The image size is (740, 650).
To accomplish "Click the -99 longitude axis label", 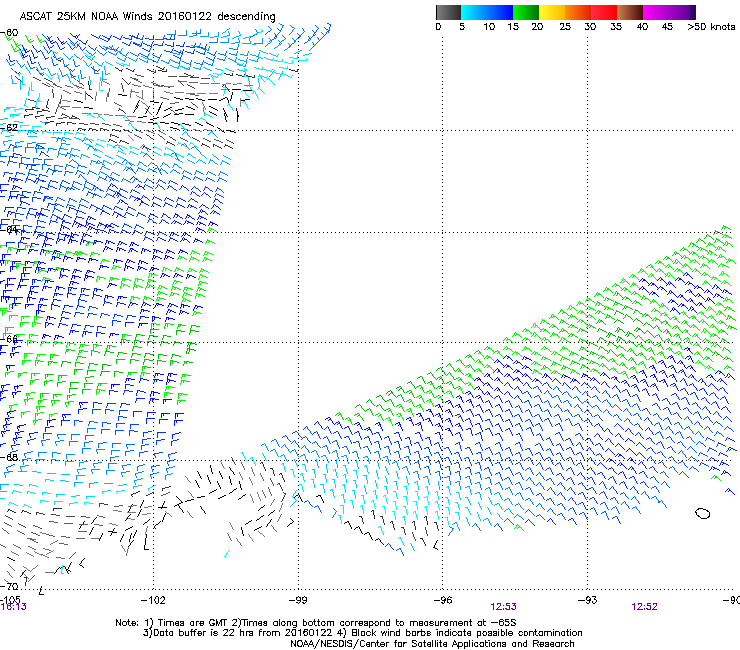I will click(298, 600).
